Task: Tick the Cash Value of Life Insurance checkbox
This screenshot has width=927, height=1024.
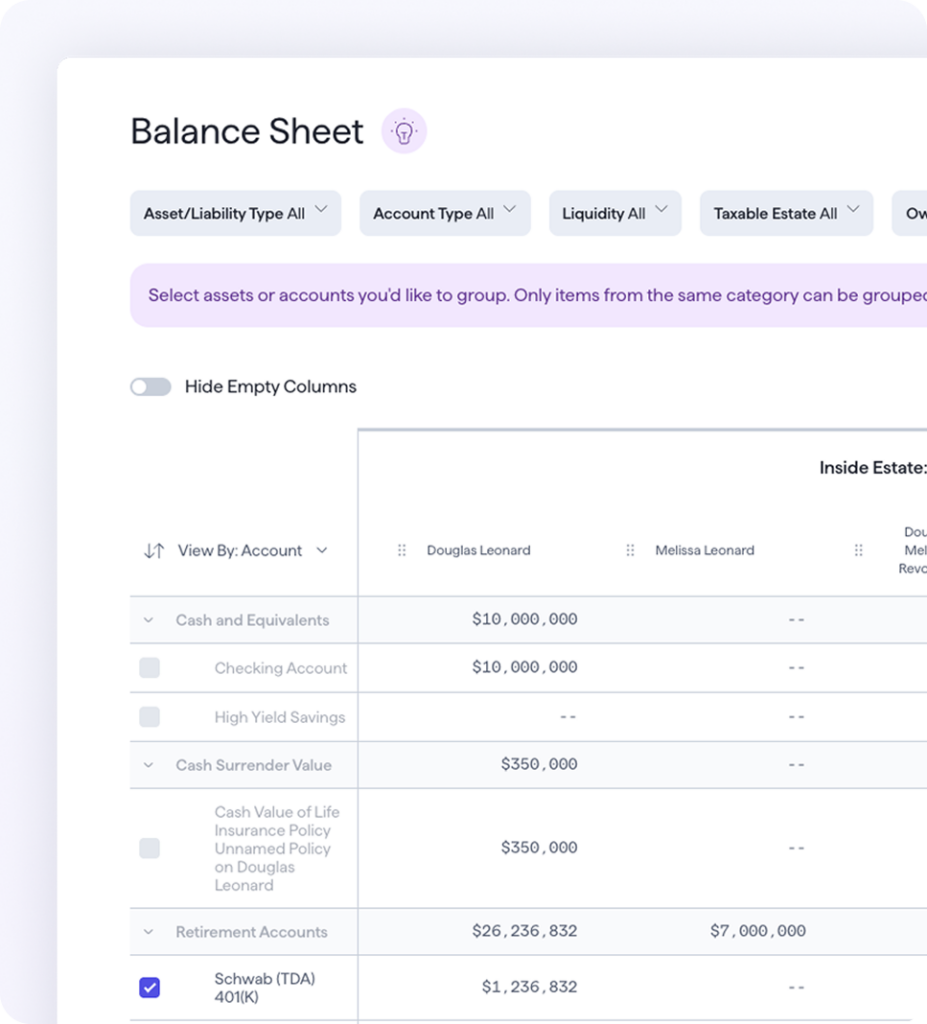Action: point(149,848)
